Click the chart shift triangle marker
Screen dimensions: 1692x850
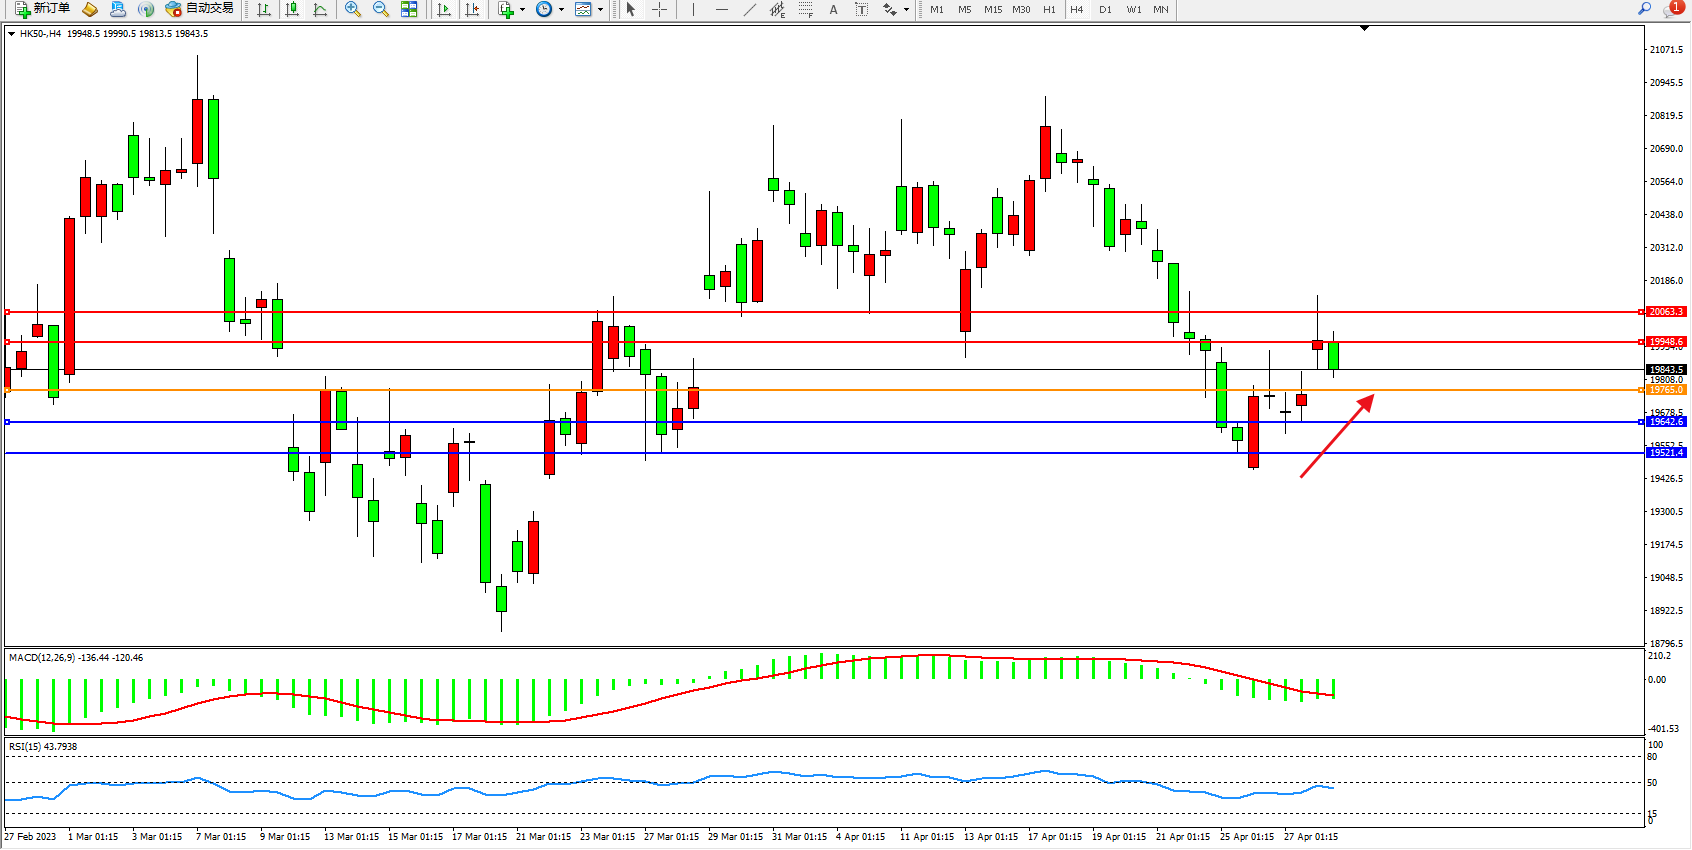1364,29
